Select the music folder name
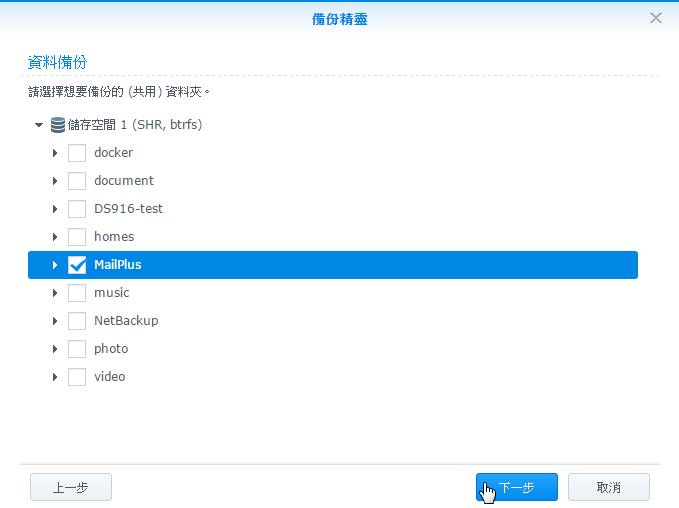The height and width of the screenshot is (508, 679). pyautogui.click(x=112, y=293)
